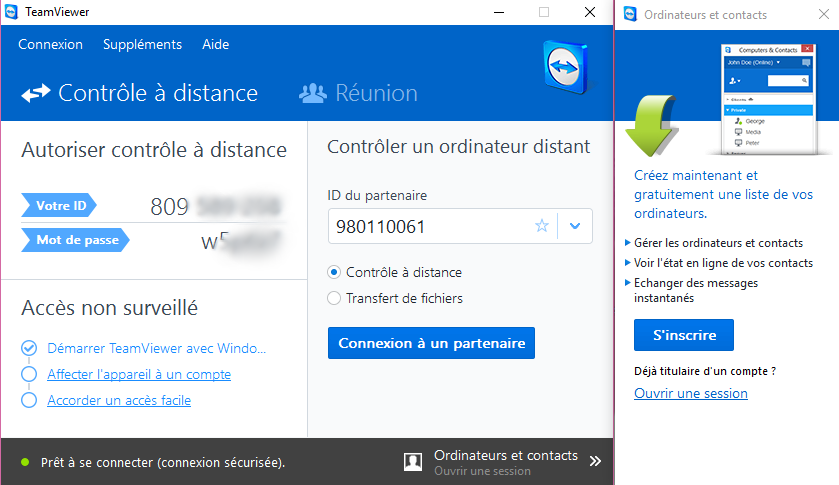Click the green connection status dot
Viewport: 839px width, 485px height.
[25, 462]
